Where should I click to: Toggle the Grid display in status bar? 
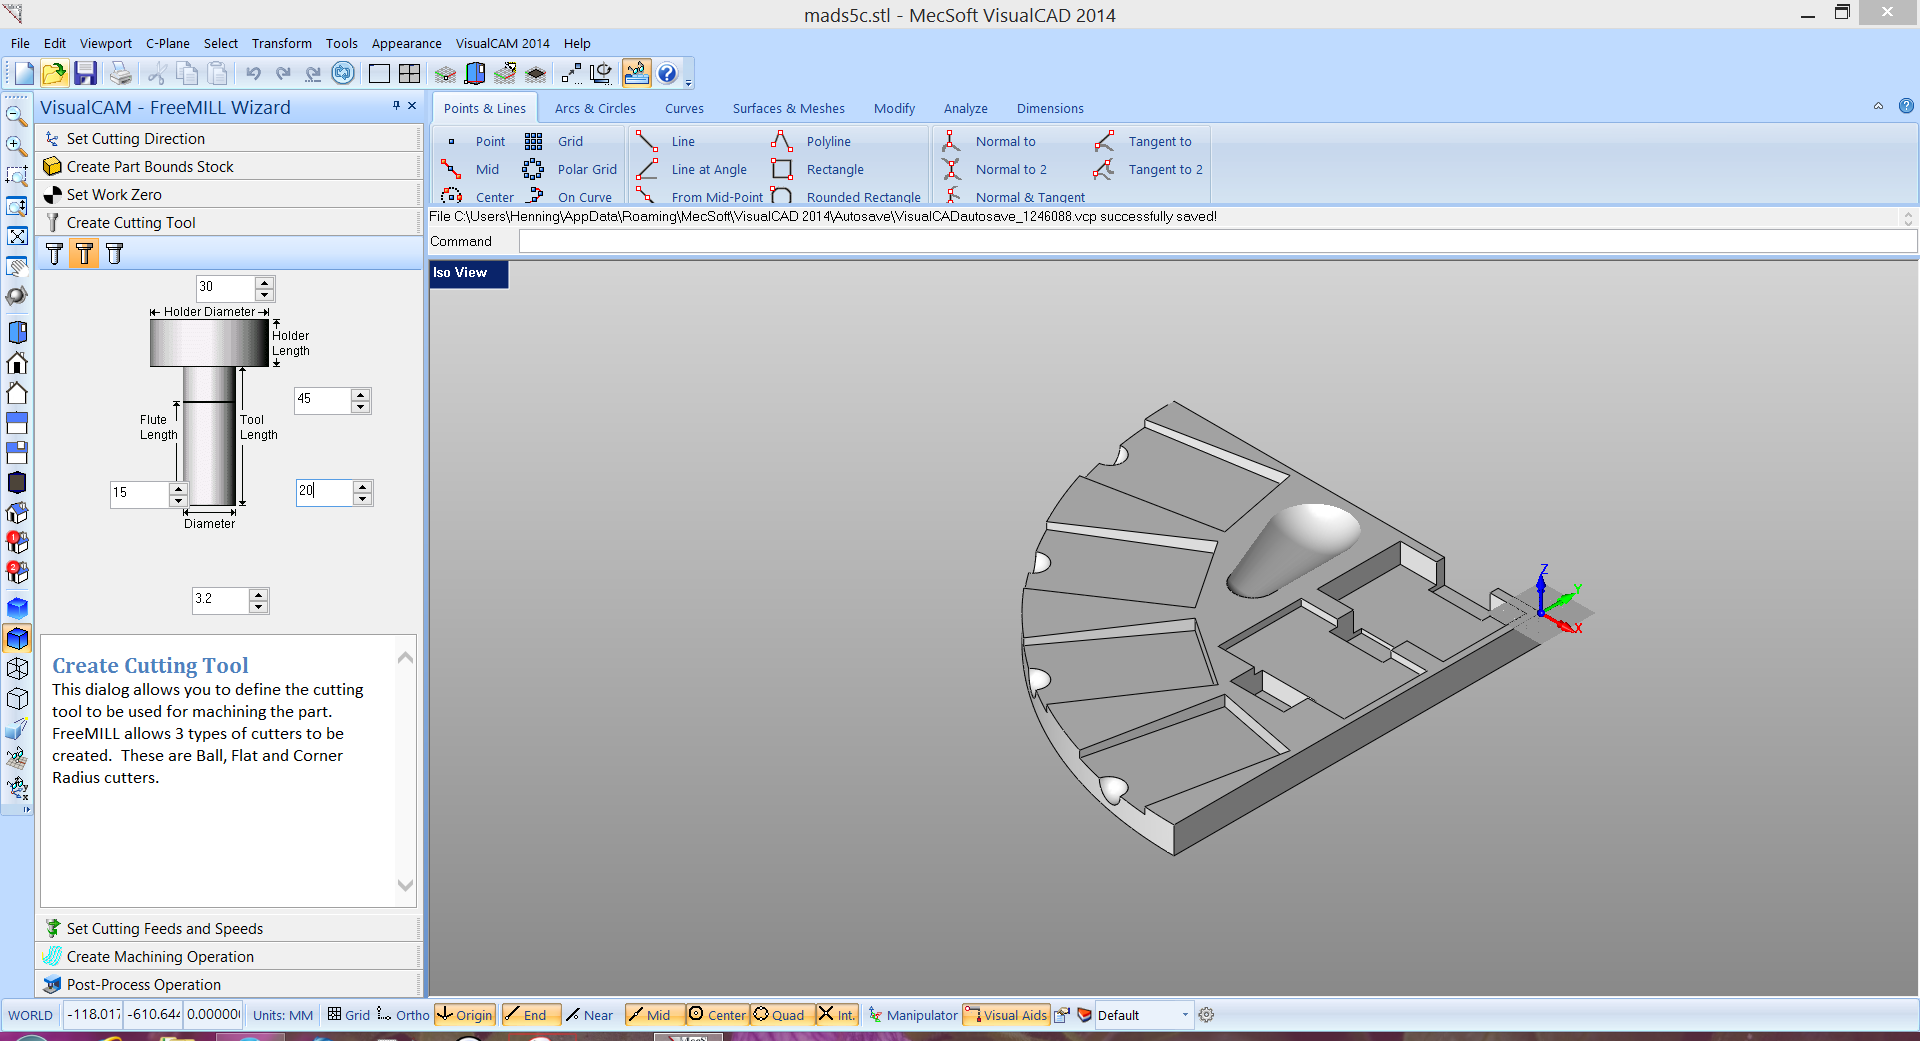pyautogui.click(x=349, y=1015)
